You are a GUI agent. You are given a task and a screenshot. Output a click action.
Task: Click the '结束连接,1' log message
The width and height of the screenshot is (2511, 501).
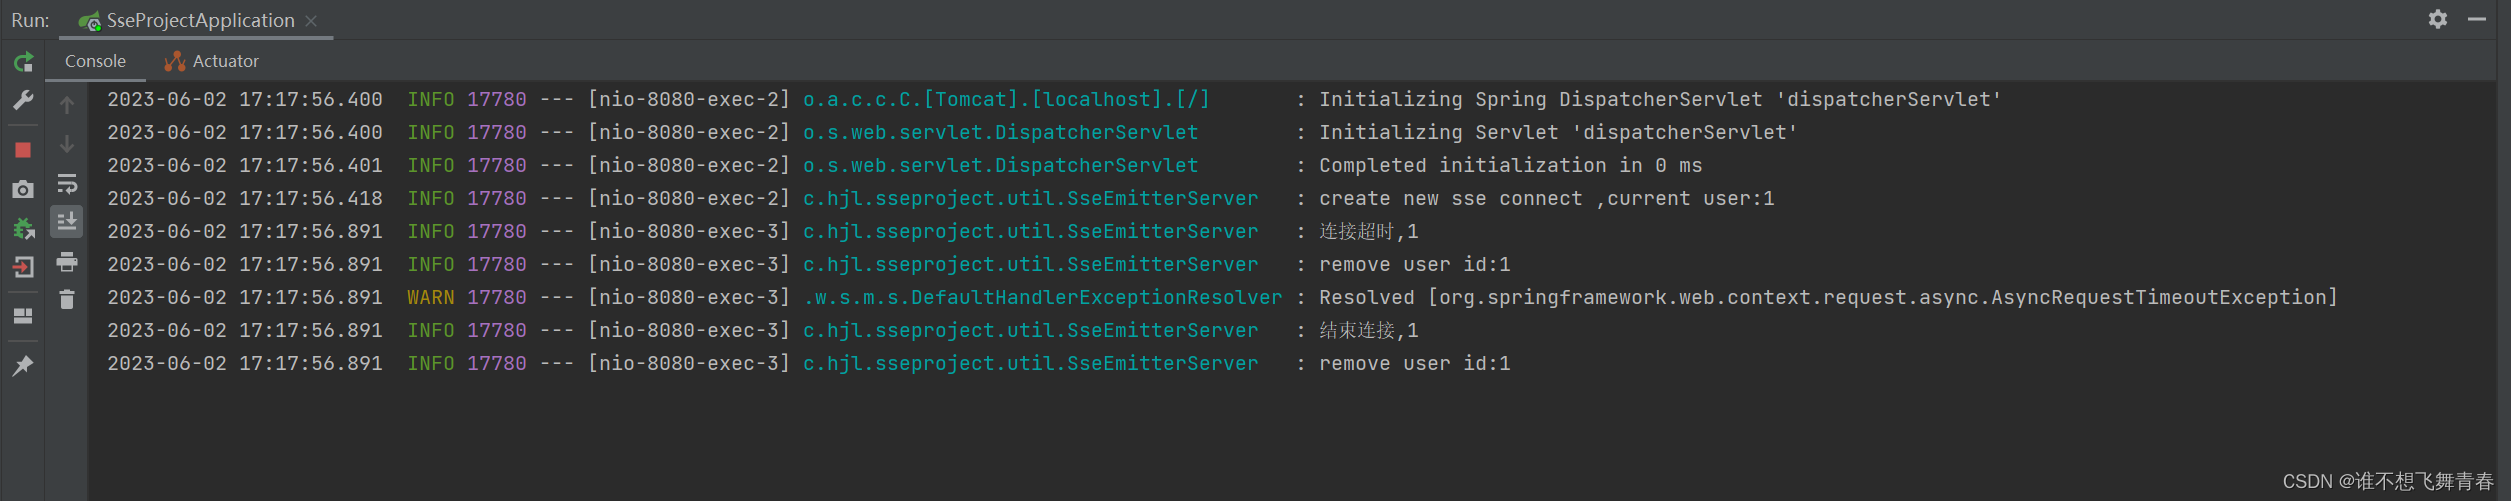click(1369, 330)
